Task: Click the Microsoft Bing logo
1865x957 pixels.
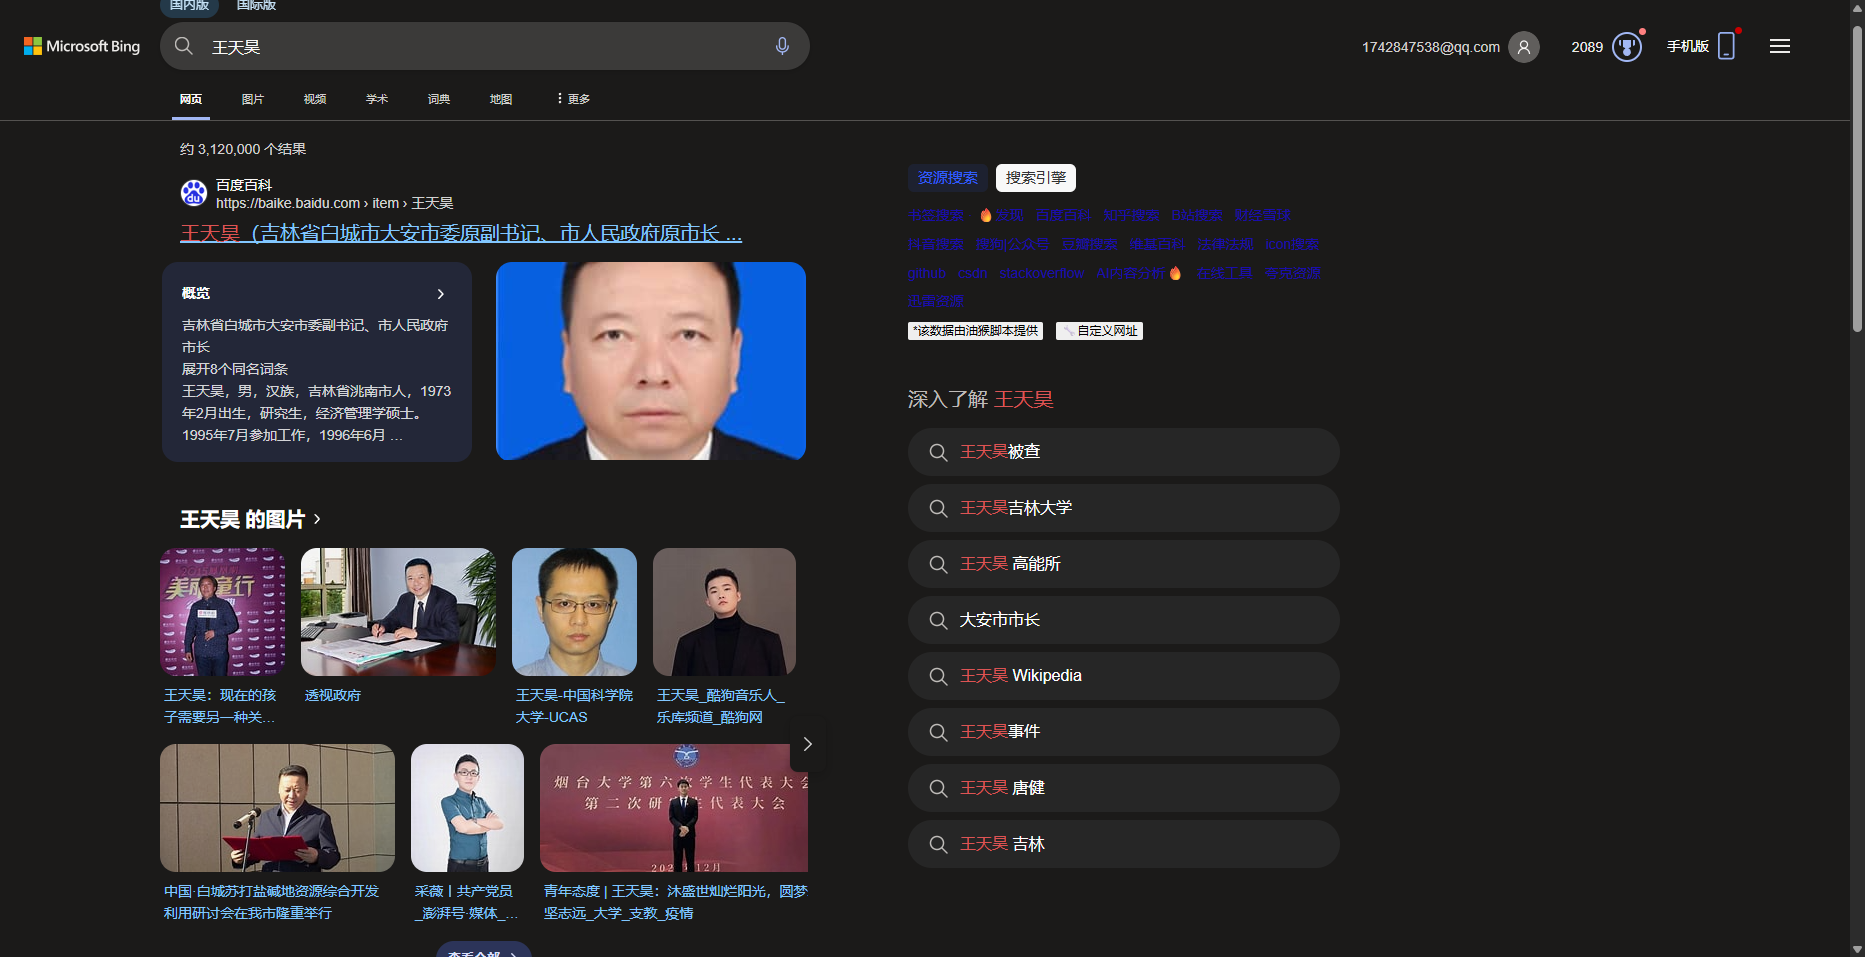Action: point(82,46)
